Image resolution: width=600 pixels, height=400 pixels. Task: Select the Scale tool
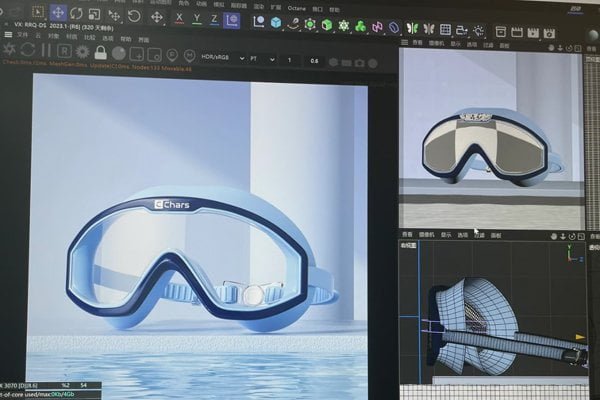(x=93, y=14)
